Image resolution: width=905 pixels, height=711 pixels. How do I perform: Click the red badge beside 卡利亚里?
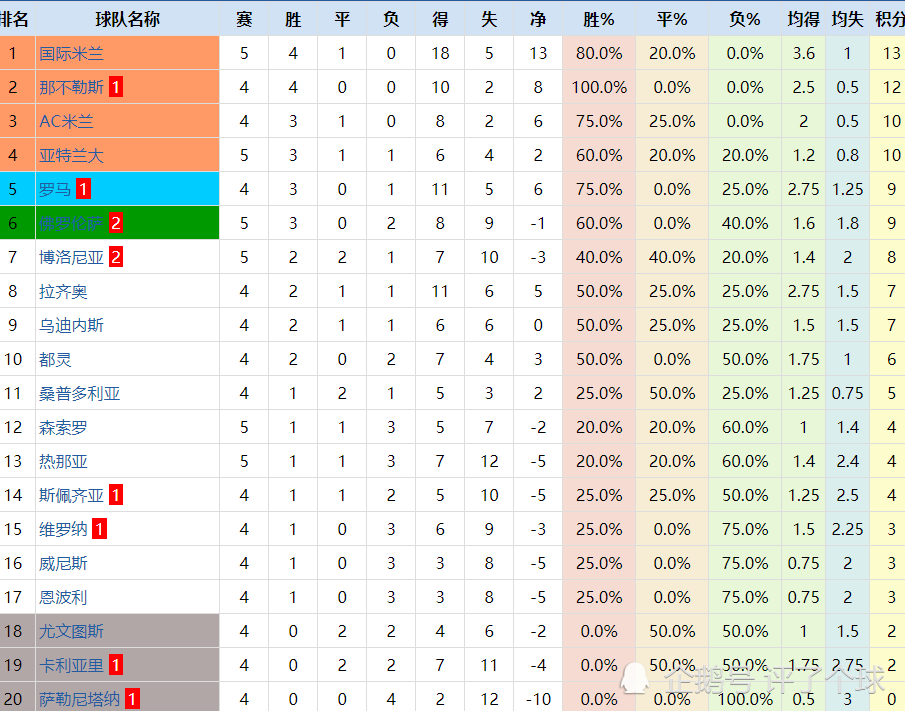[x=115, y=665]
